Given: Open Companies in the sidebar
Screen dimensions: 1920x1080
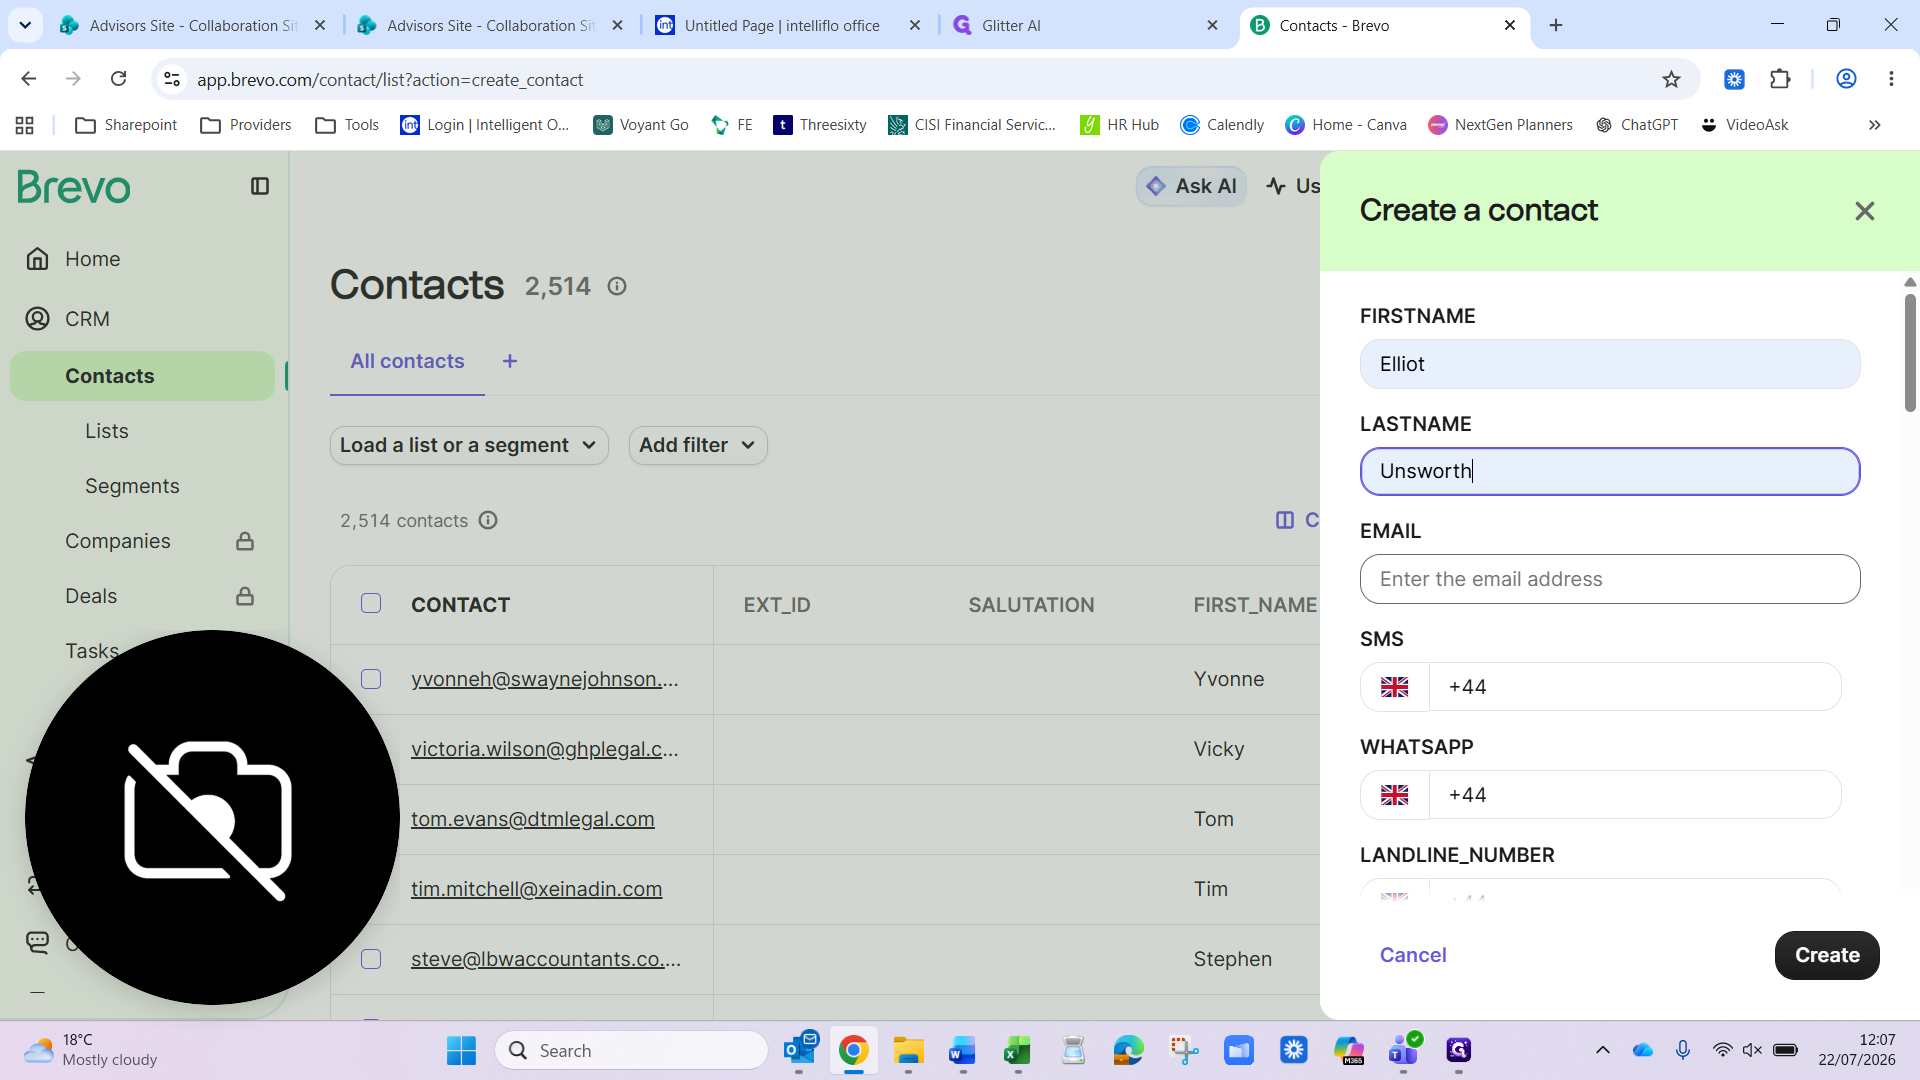Looking at the screenshot, I should click(x=118, y=541).
